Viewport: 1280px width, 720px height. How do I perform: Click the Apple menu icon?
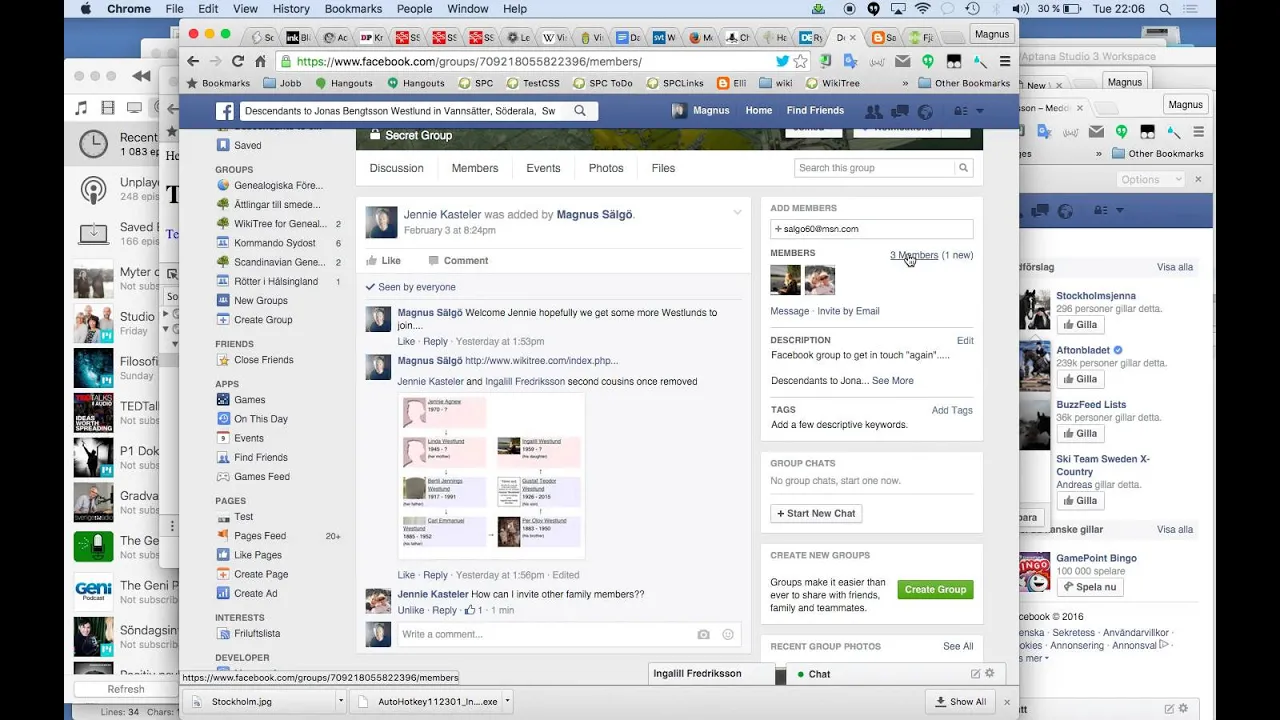click(85, 9)
